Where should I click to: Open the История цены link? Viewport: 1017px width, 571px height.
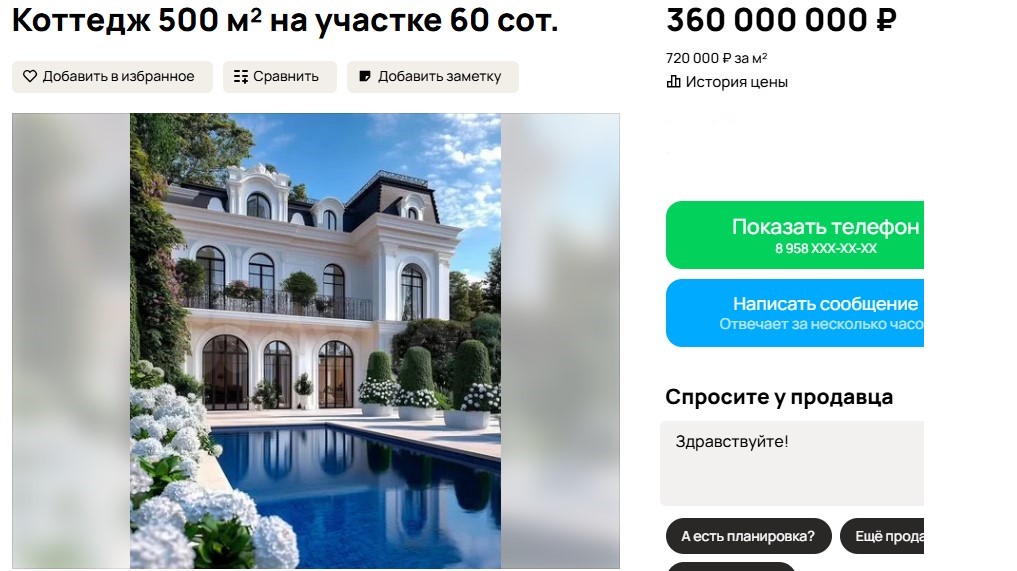click(737, 82)
